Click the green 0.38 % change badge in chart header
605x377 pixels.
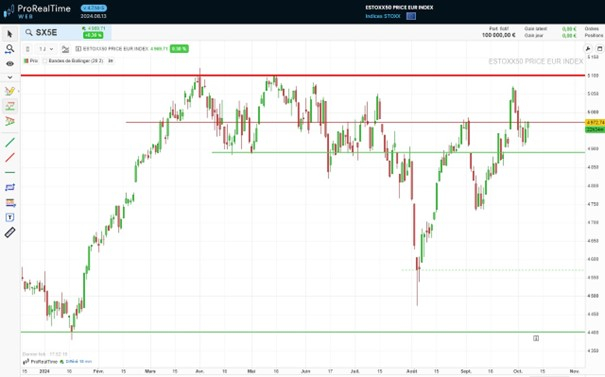tap(179, 49)
